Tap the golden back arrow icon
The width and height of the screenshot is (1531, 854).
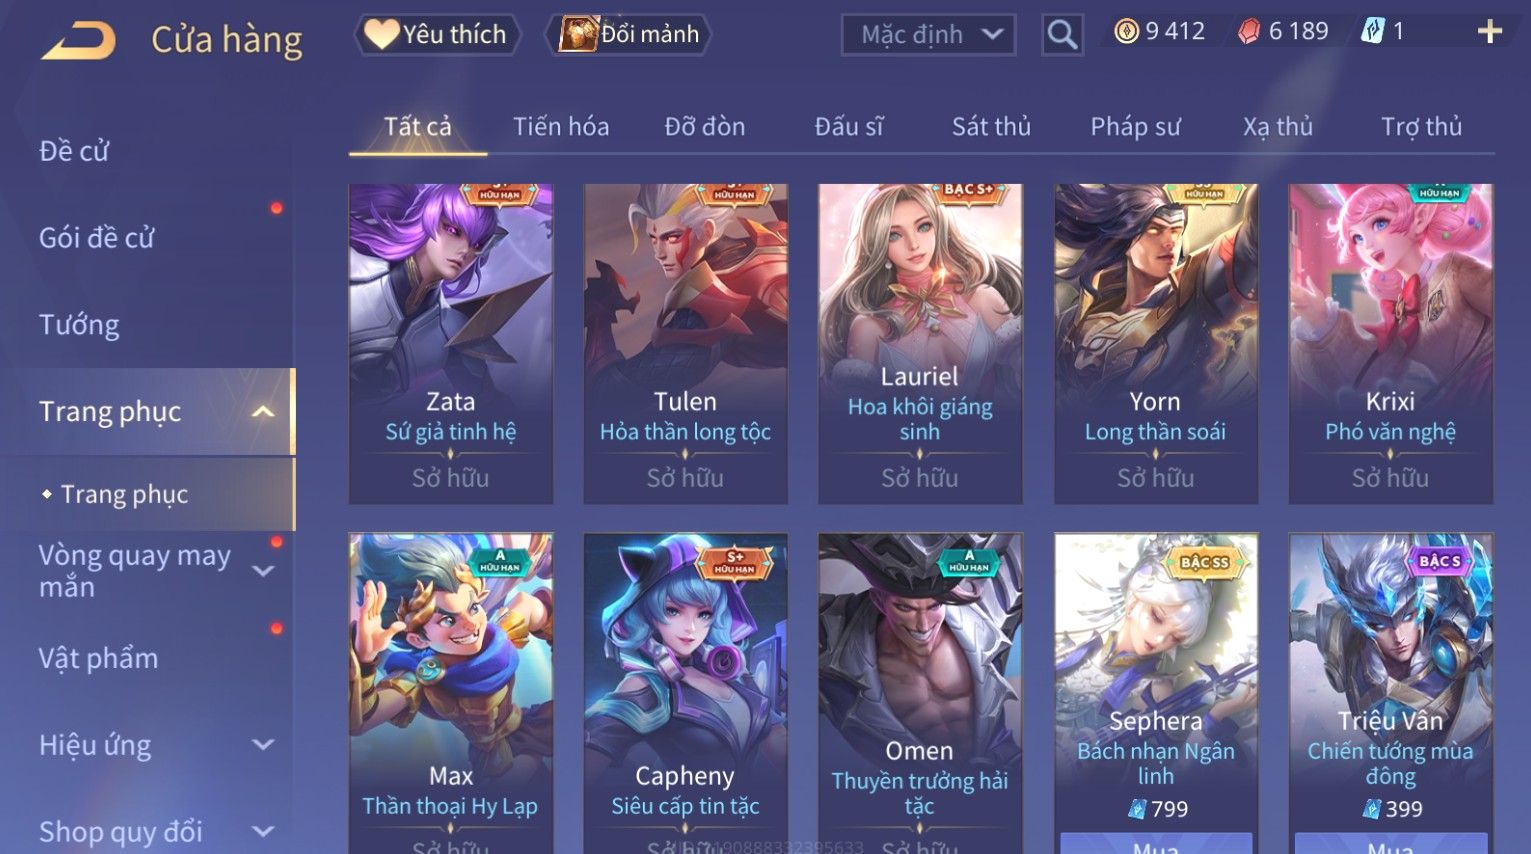(78, 40)
